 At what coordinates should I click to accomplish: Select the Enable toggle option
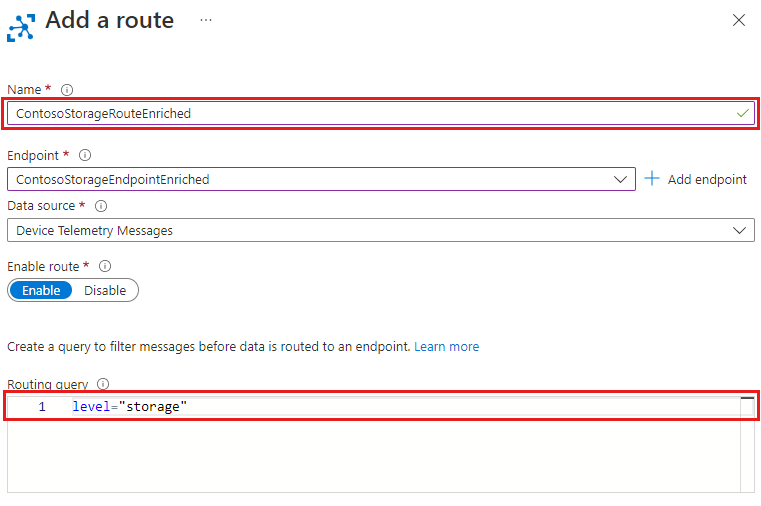point(41,290)
